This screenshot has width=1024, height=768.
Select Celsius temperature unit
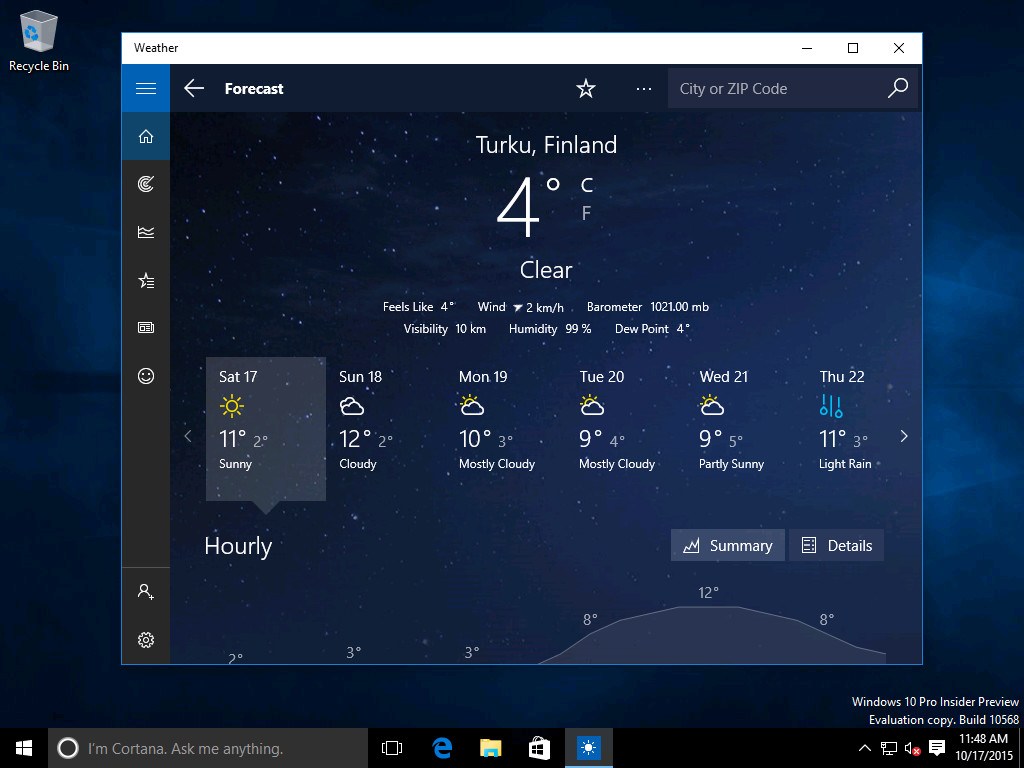click(587, 185)
